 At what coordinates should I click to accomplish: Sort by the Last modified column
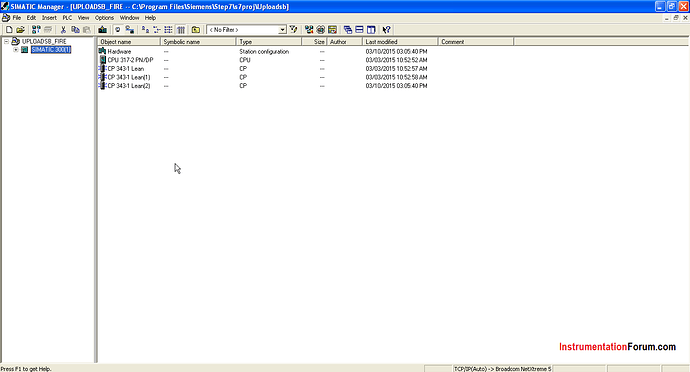click(x=400, y=42)
